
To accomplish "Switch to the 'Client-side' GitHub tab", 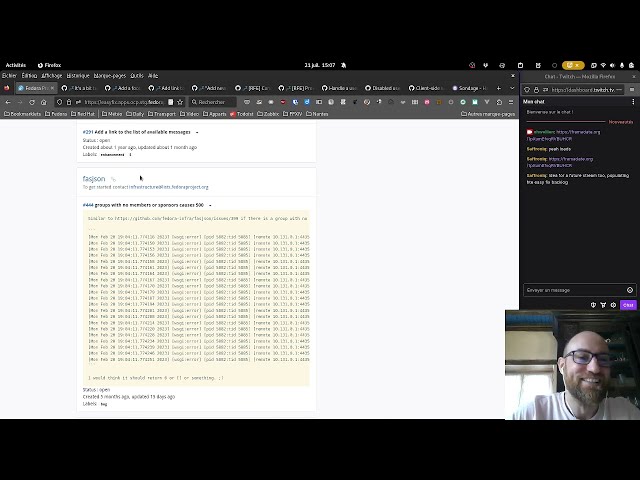I will click(427, 88).
